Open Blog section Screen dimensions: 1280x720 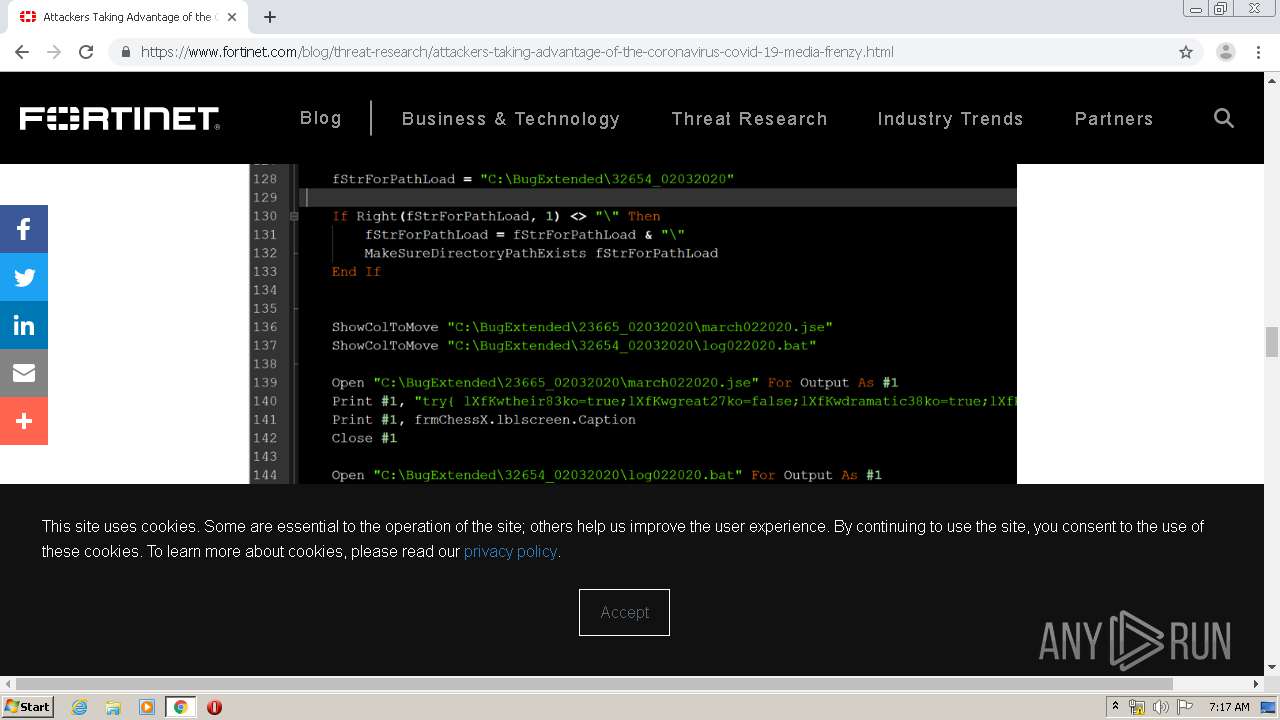(320, 118)
